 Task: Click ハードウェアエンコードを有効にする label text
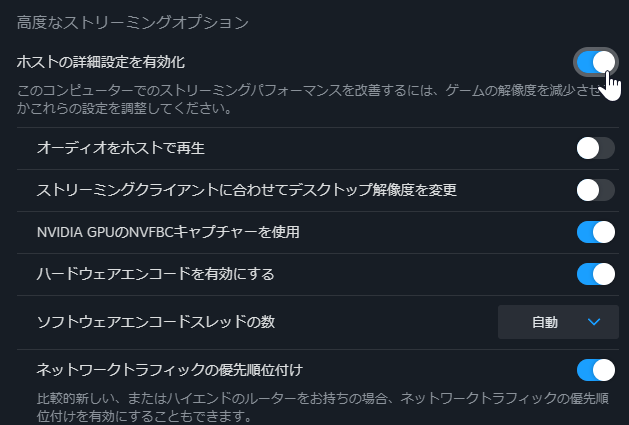[x=156, y=274]
